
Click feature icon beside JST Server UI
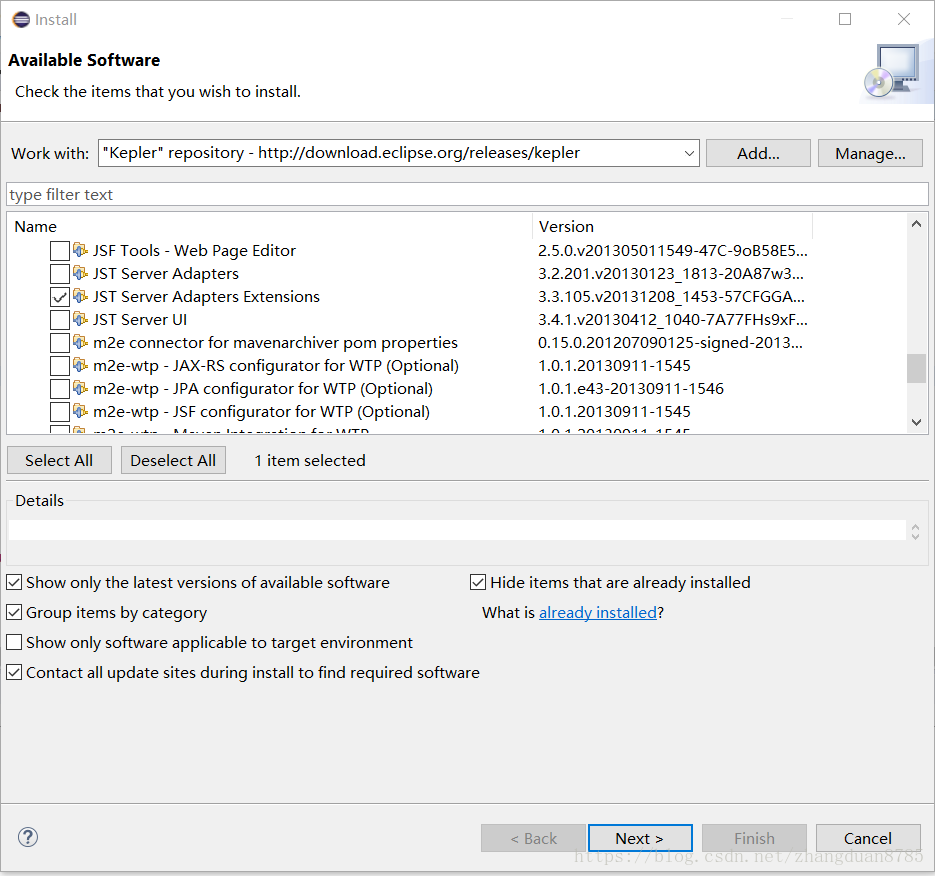[80, 319]
